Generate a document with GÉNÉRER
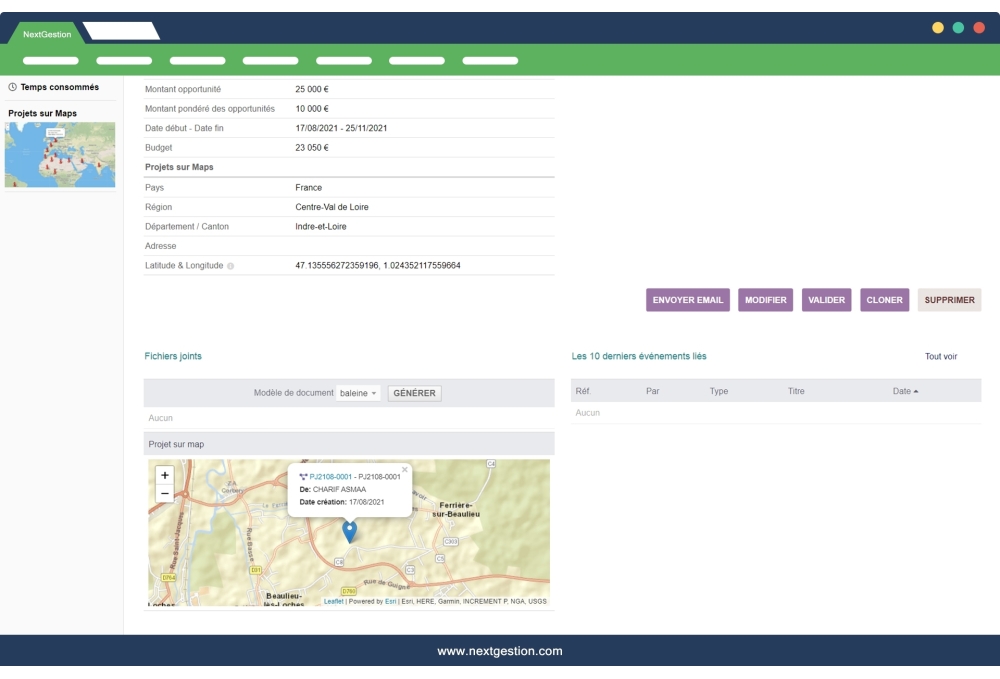1000x679 pixels. (414, 393)
